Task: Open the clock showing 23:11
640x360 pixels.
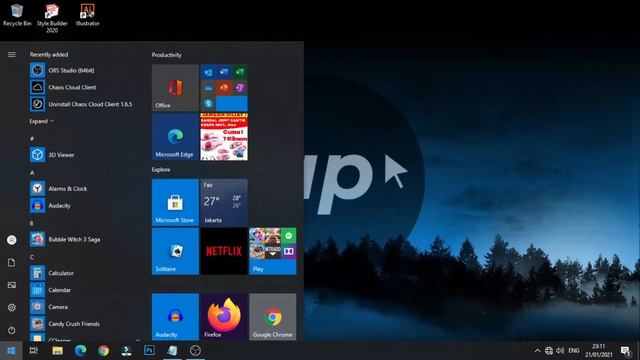Action: click(599, 351)
